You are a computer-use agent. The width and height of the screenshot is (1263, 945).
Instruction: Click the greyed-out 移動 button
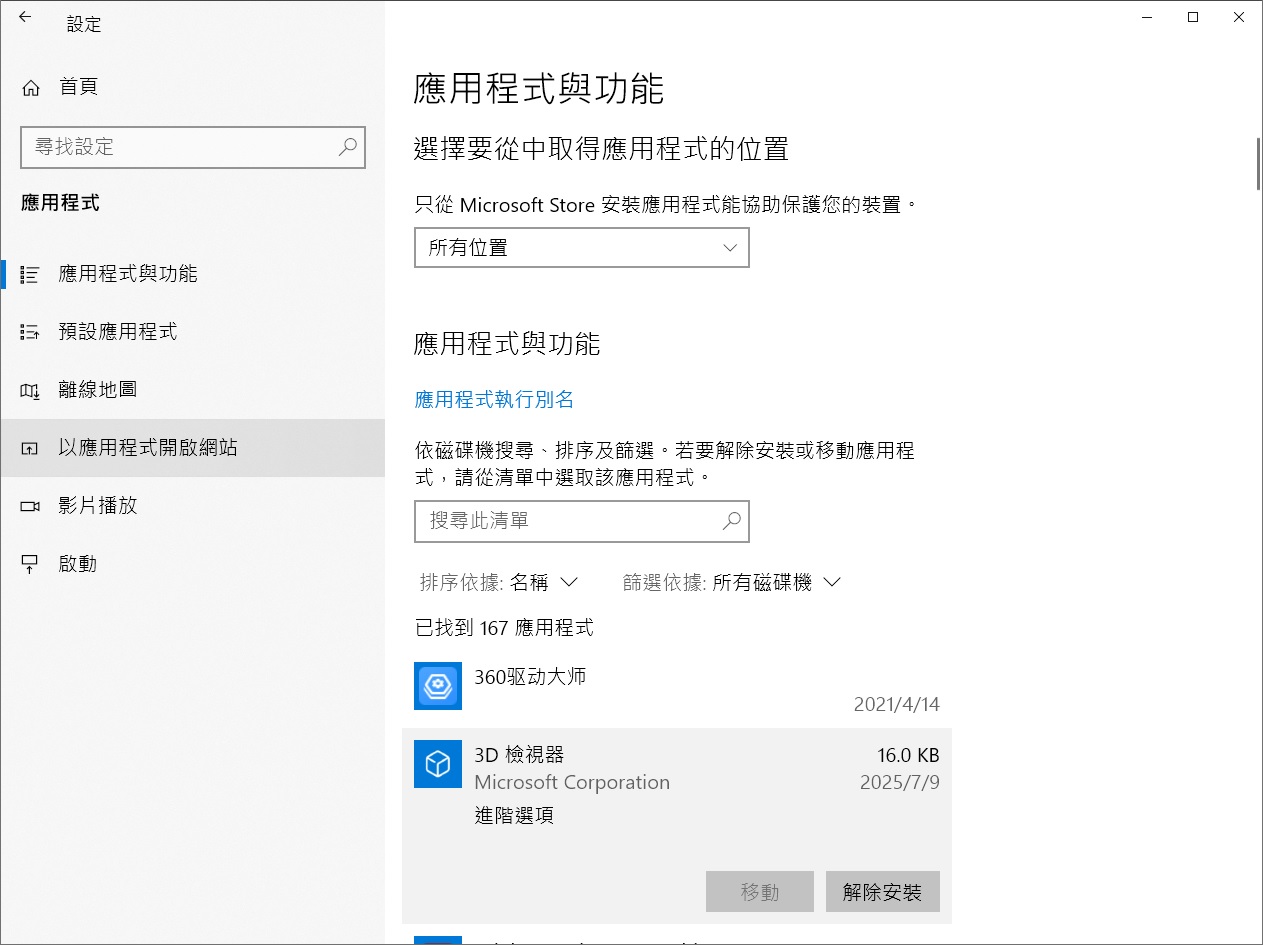tap(759, 892)
